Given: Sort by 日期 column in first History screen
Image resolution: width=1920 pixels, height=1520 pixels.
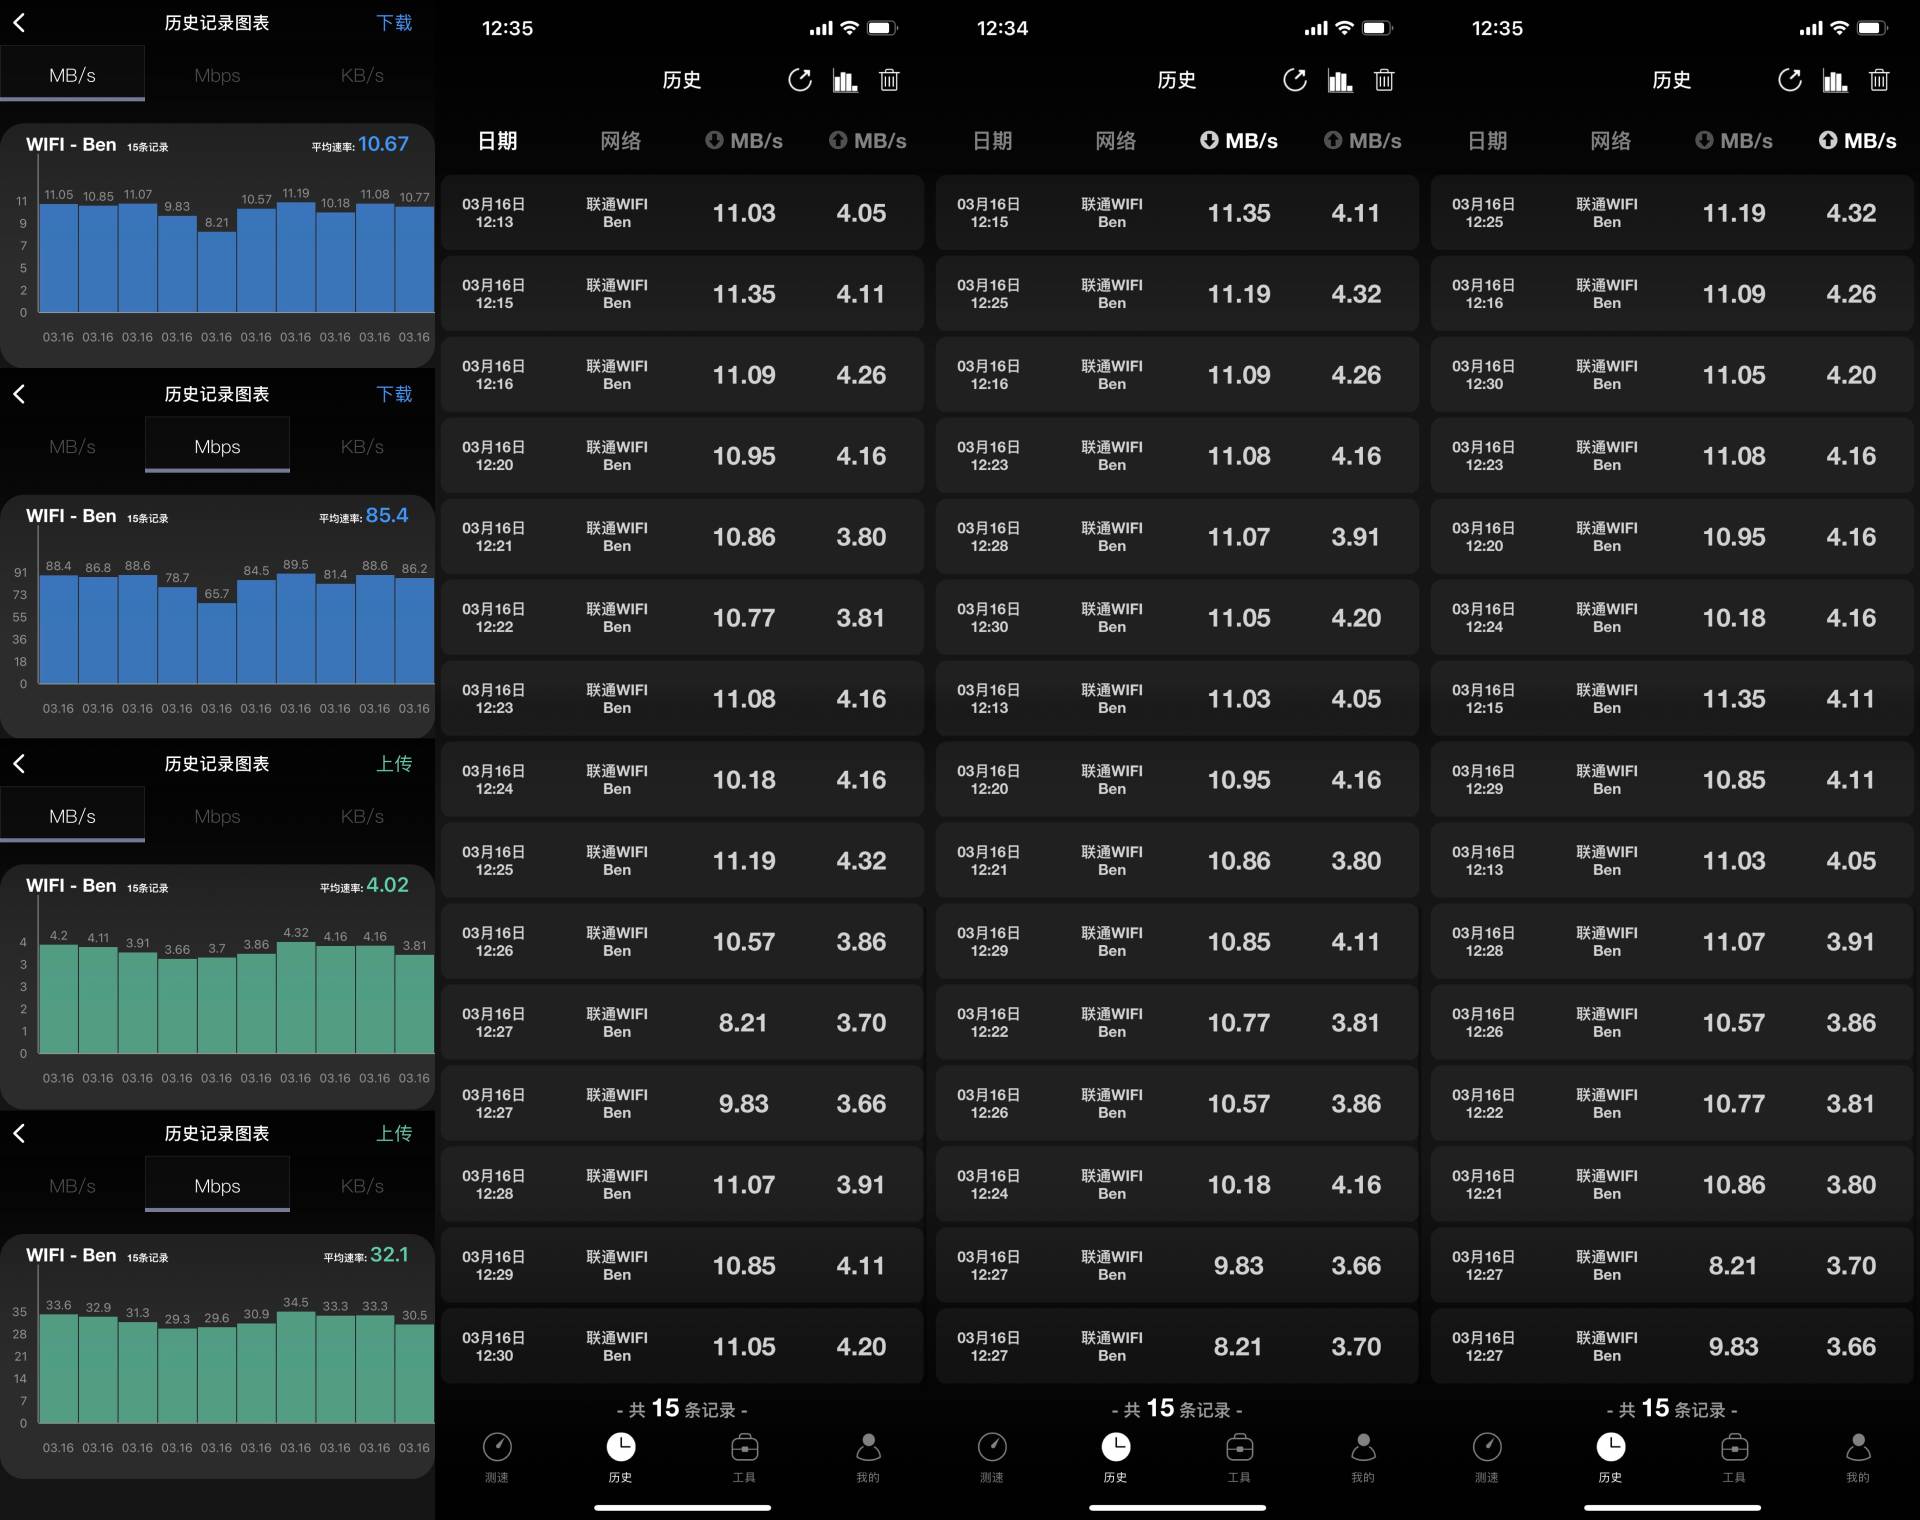Looking at the screenshot, I should pyautogui.click(x=497, y=141).
